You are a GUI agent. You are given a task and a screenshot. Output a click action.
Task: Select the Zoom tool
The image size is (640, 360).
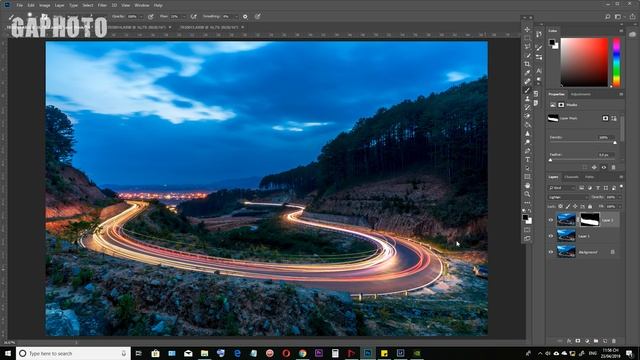click(x=527, y=194)
